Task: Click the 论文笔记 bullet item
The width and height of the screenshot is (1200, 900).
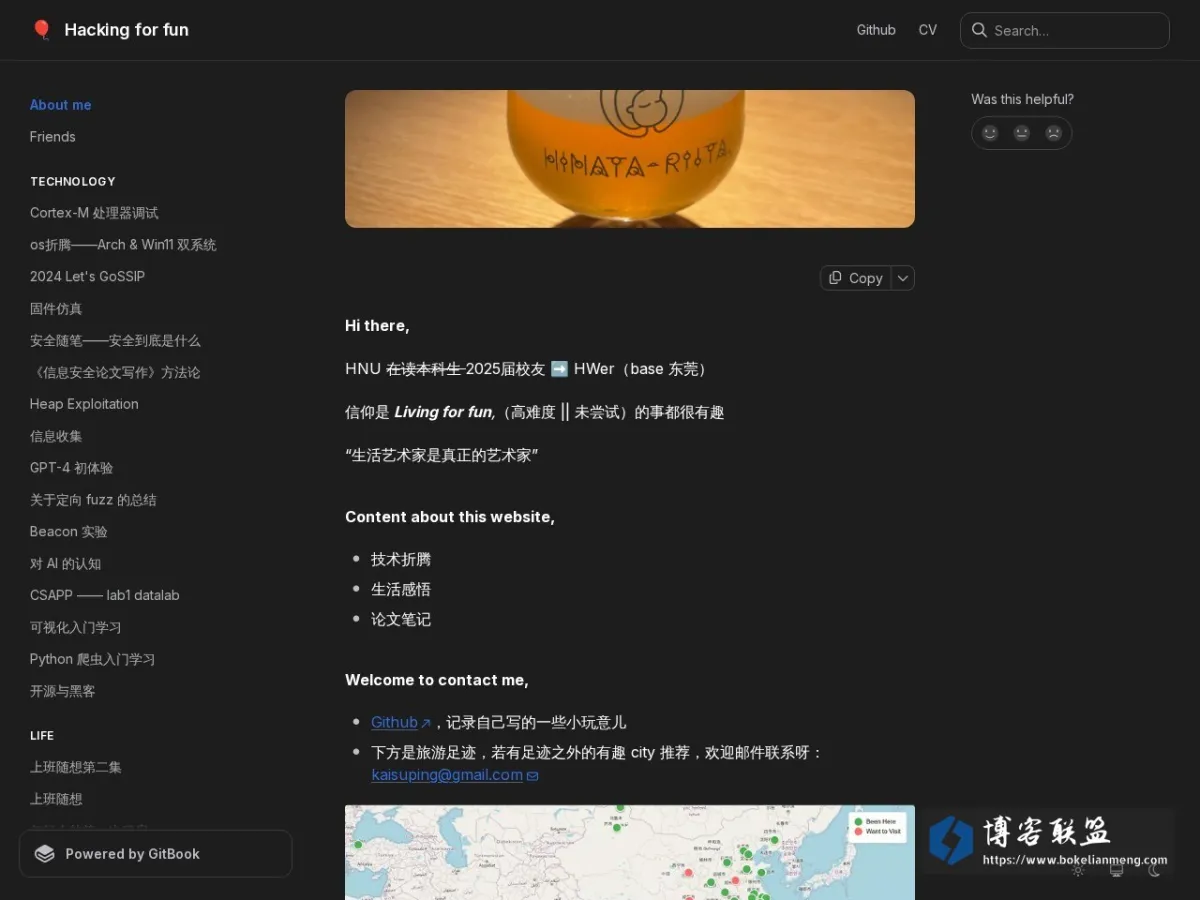Action: pyautogui.click(x=401, y=619)
